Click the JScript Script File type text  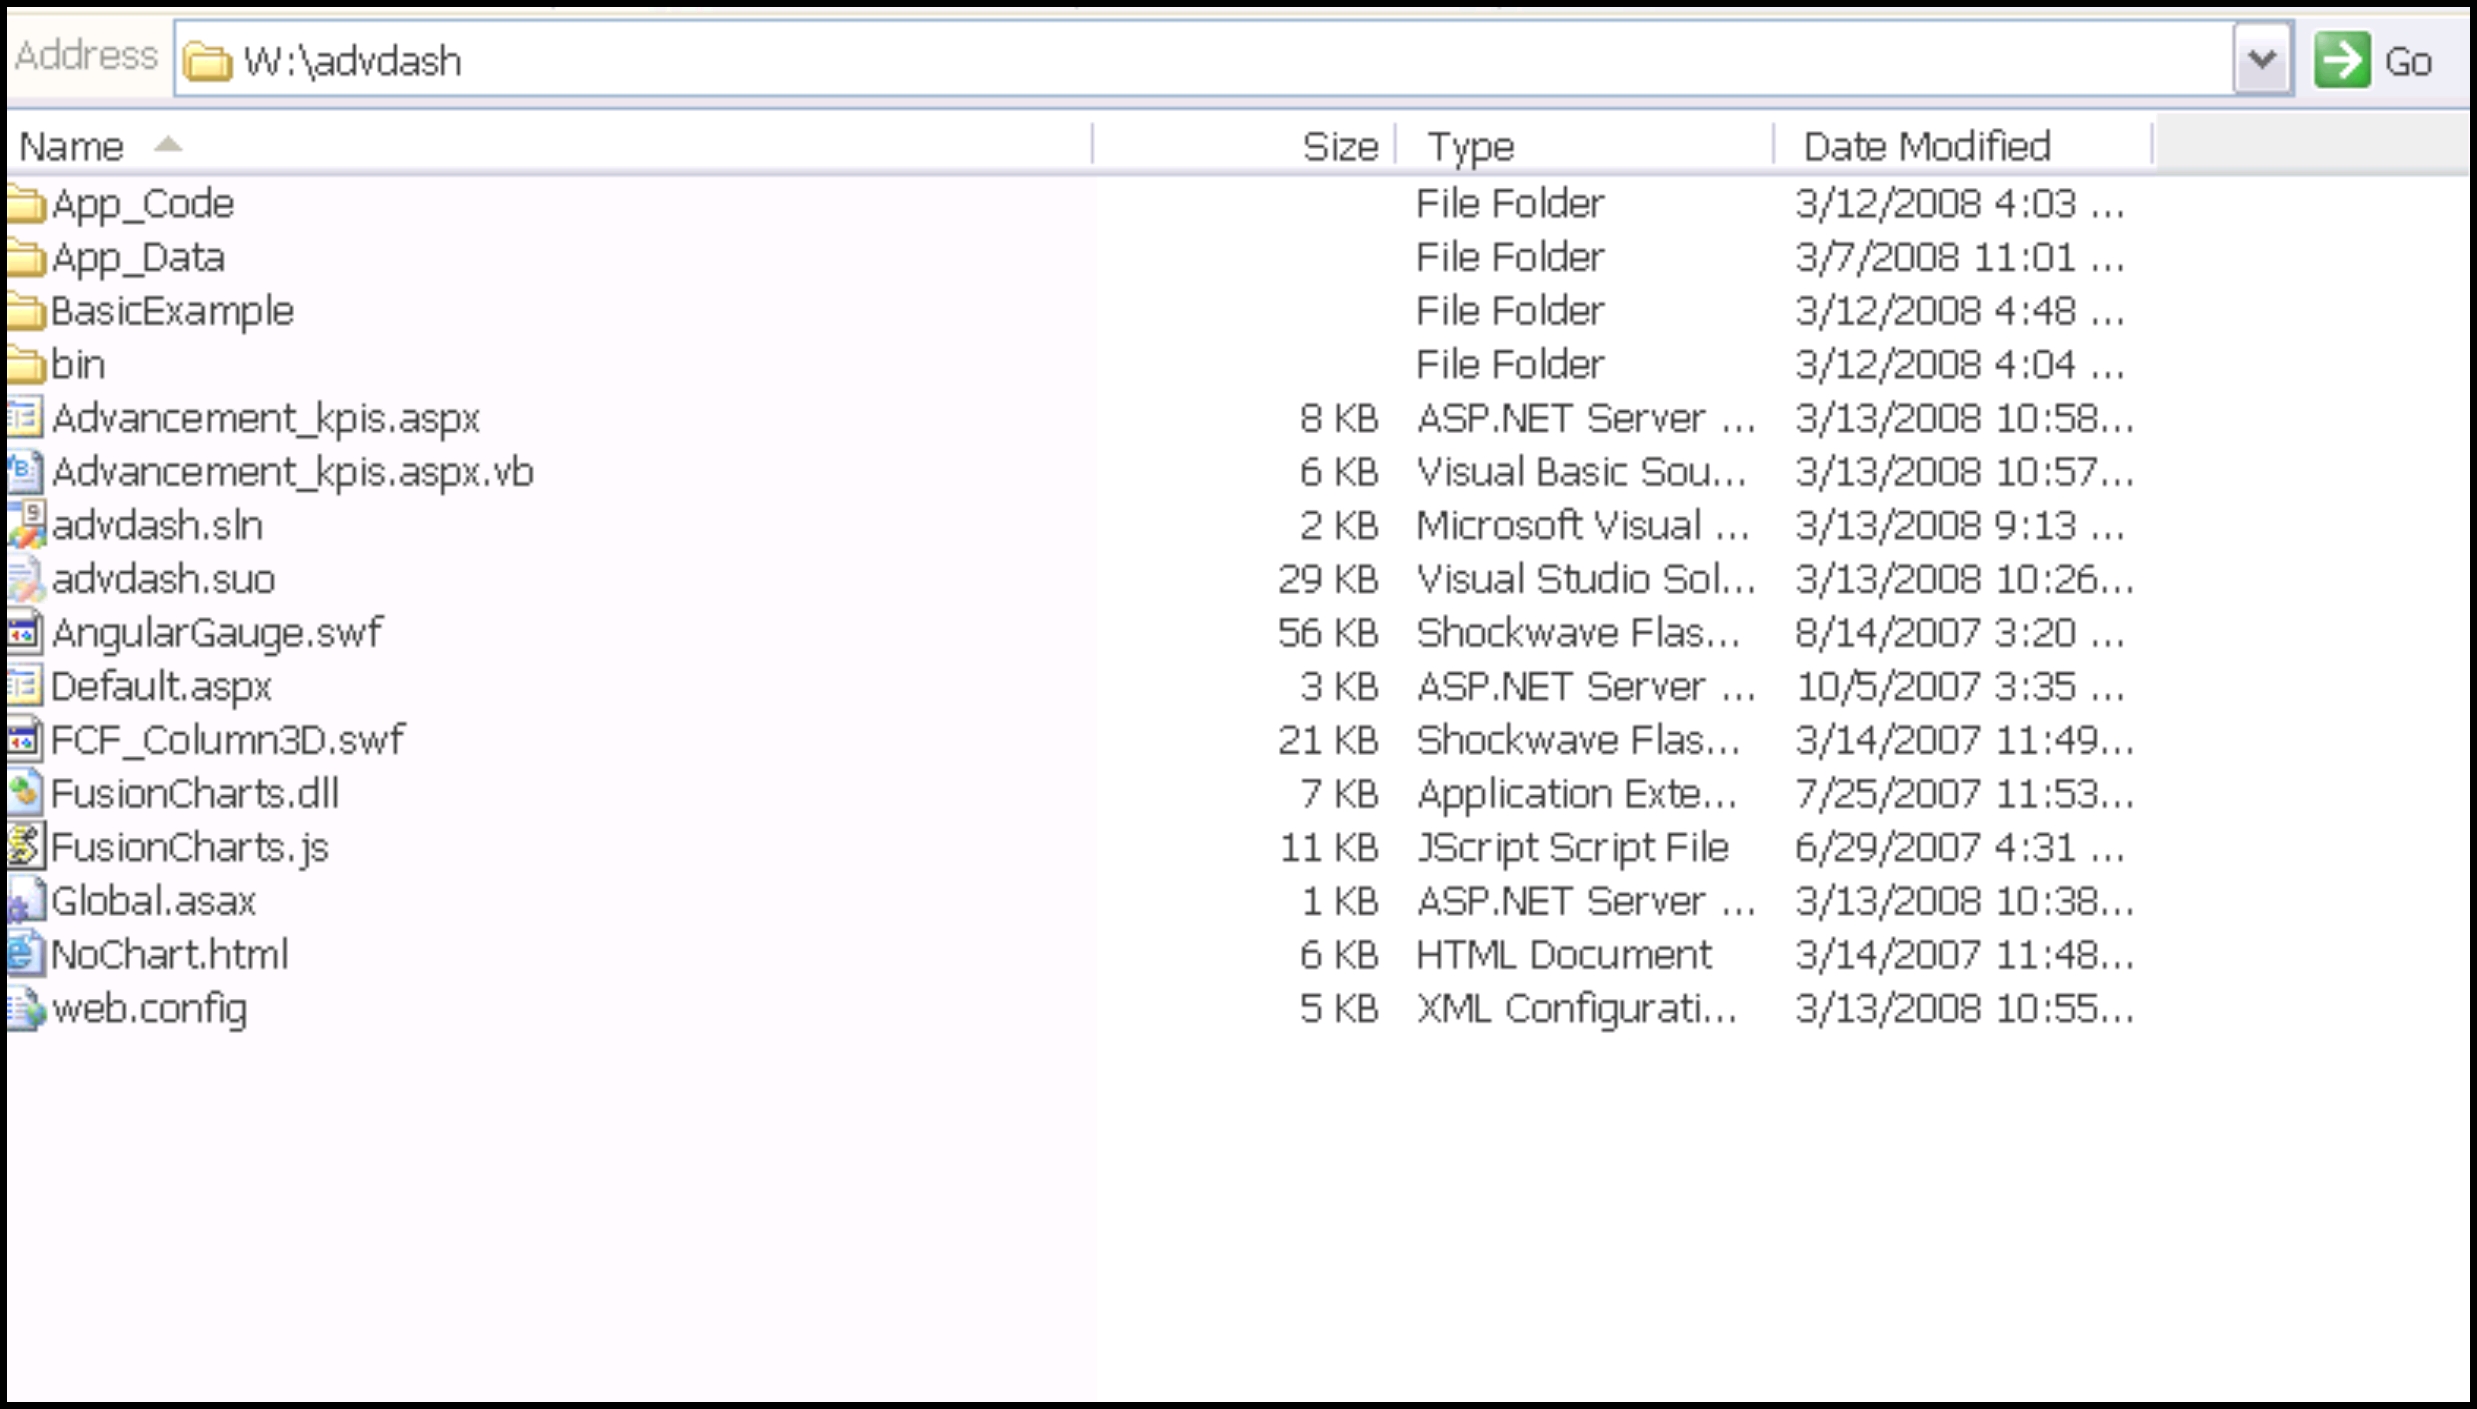(1572, 849)
